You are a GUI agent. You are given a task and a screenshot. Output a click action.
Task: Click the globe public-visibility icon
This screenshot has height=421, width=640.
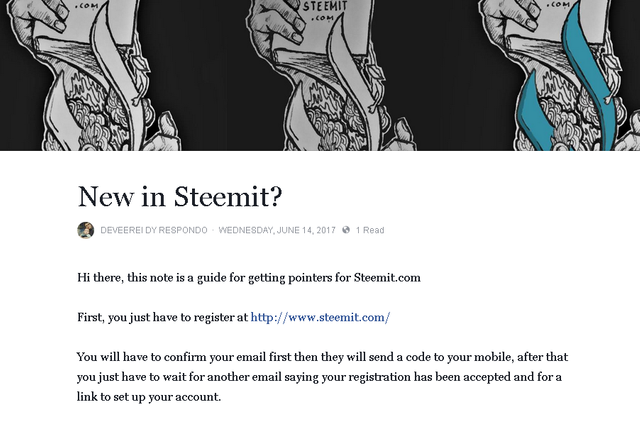click(345, 230)
